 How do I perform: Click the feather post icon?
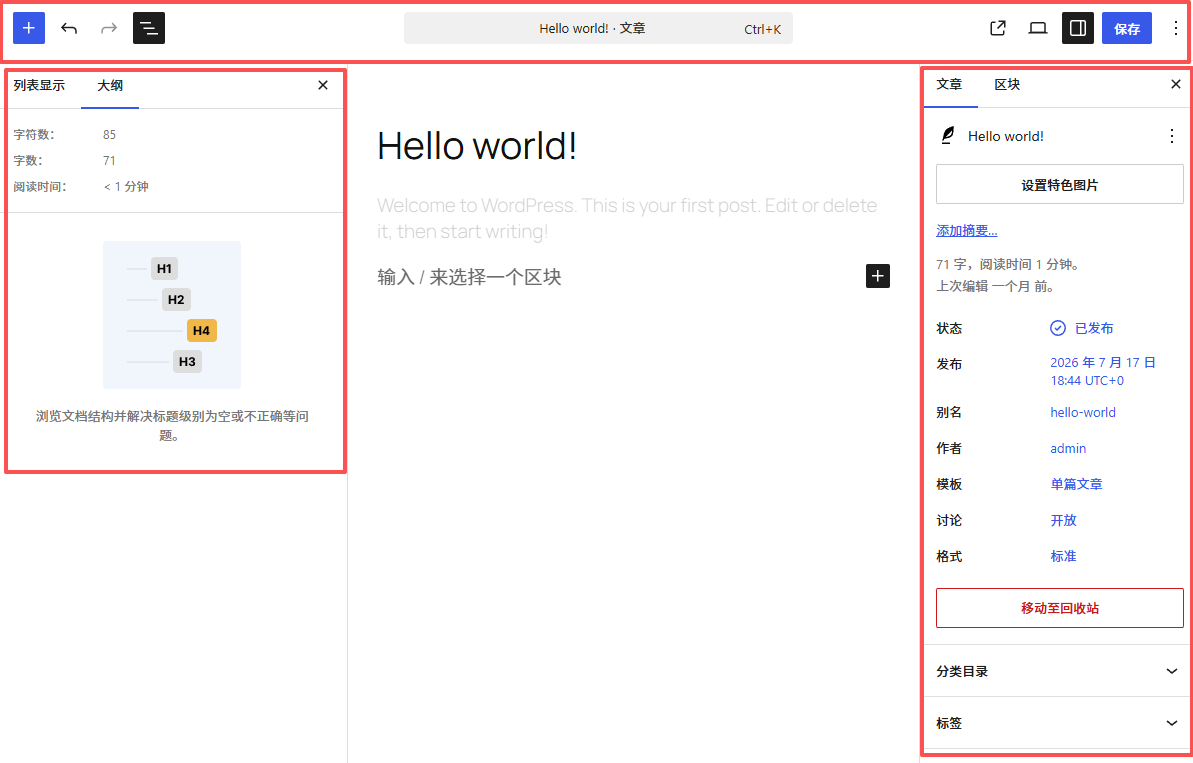pyautogui.click(x=947, y=135)
